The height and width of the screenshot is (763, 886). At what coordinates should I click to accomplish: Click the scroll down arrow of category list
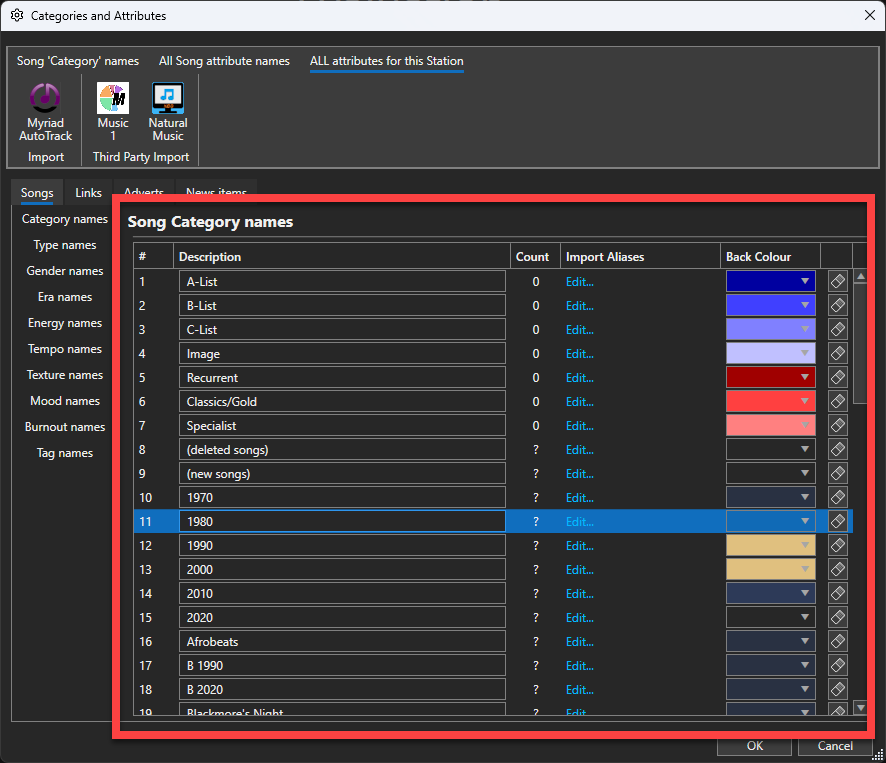coord(860,708)
